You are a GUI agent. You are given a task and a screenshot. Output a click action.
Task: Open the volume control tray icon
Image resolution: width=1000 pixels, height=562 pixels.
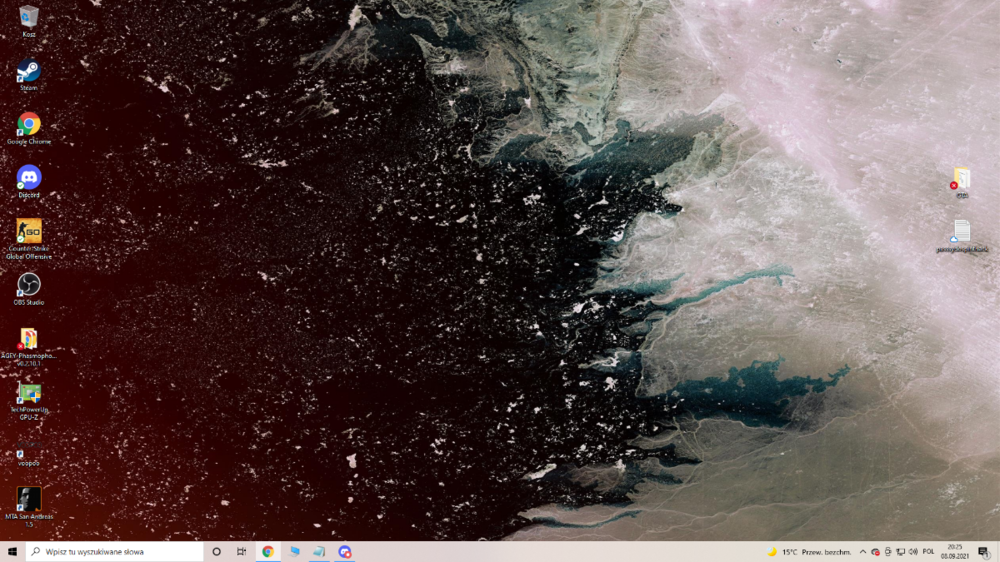(913, 552)
